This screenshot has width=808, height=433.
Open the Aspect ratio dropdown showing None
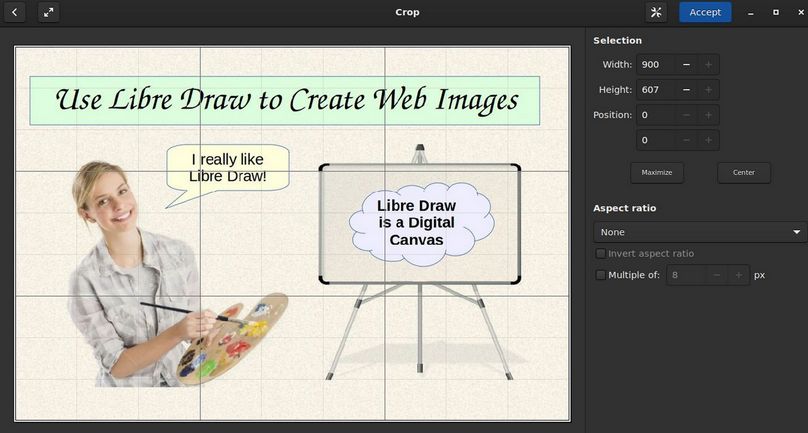point(700,232)
